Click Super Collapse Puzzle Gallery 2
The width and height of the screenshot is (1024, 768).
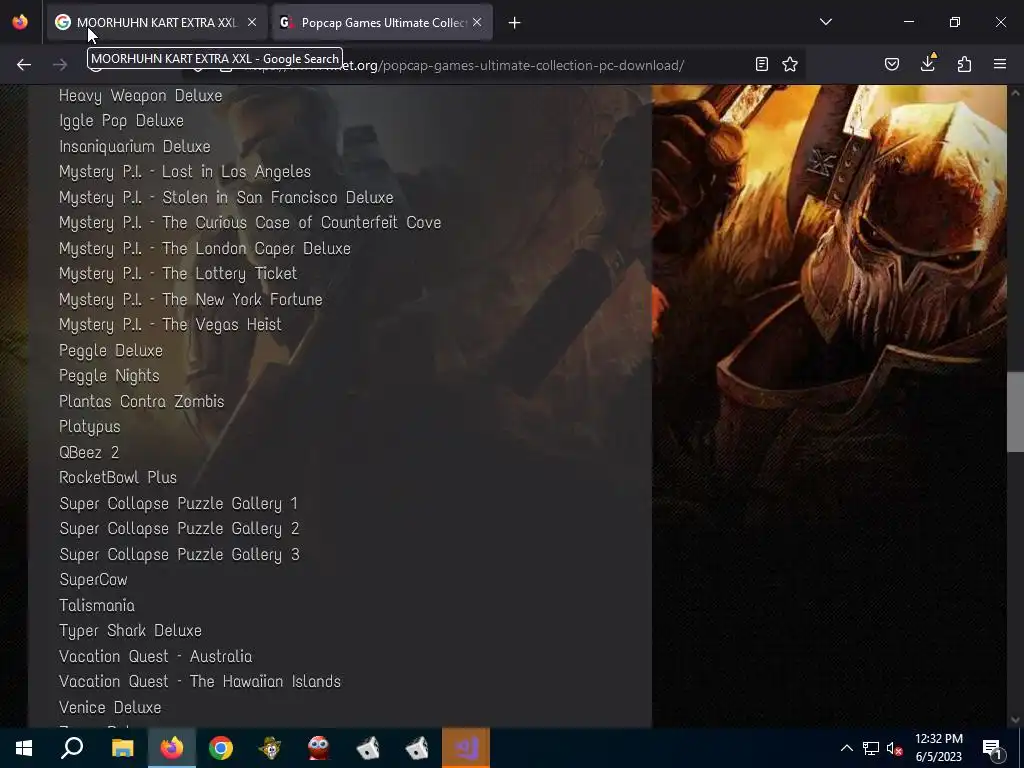point(179,528)
